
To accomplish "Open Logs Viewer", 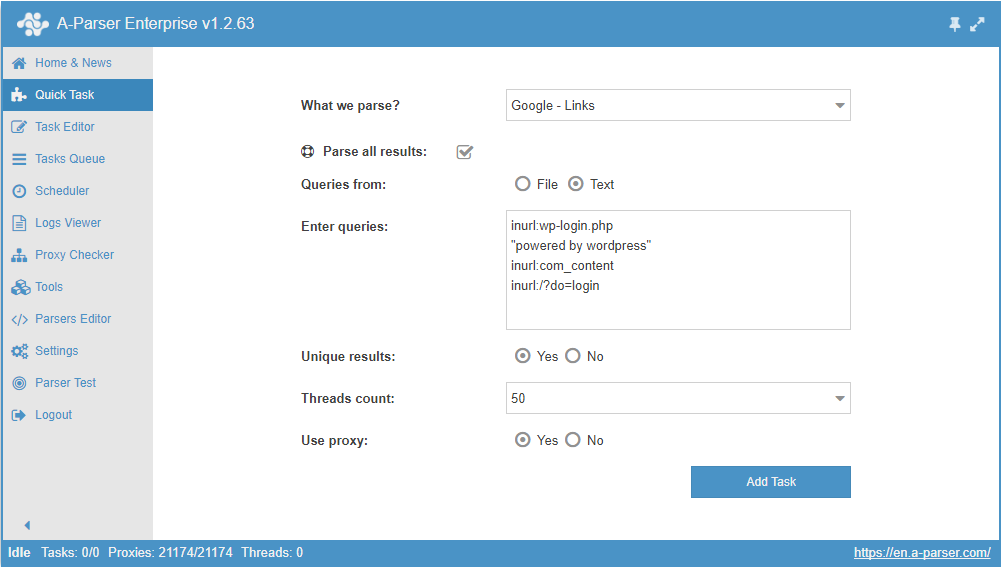I will point(77,223).
